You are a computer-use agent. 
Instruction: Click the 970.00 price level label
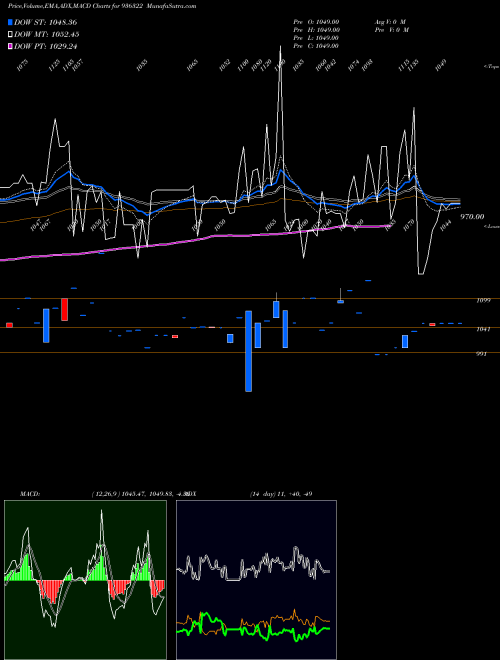coord(472,217)
